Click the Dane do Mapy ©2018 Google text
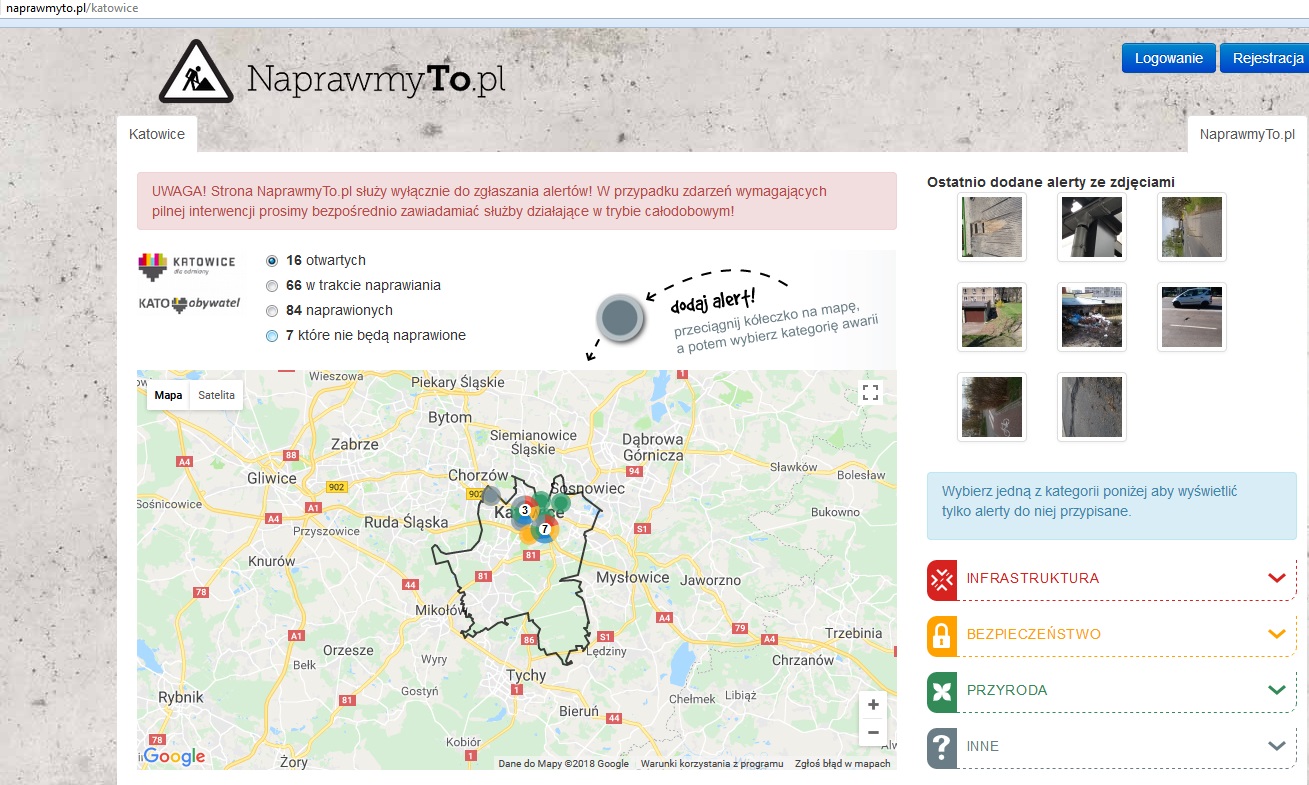 pyautogui.click(x=564, y=764)
